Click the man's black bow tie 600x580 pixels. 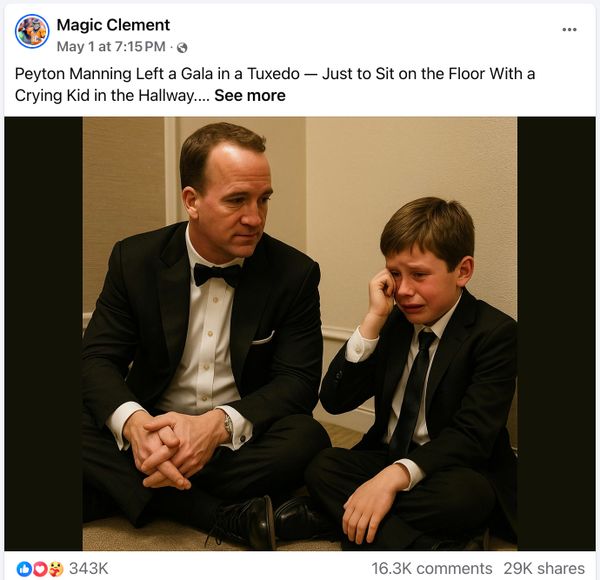point(218,273)
